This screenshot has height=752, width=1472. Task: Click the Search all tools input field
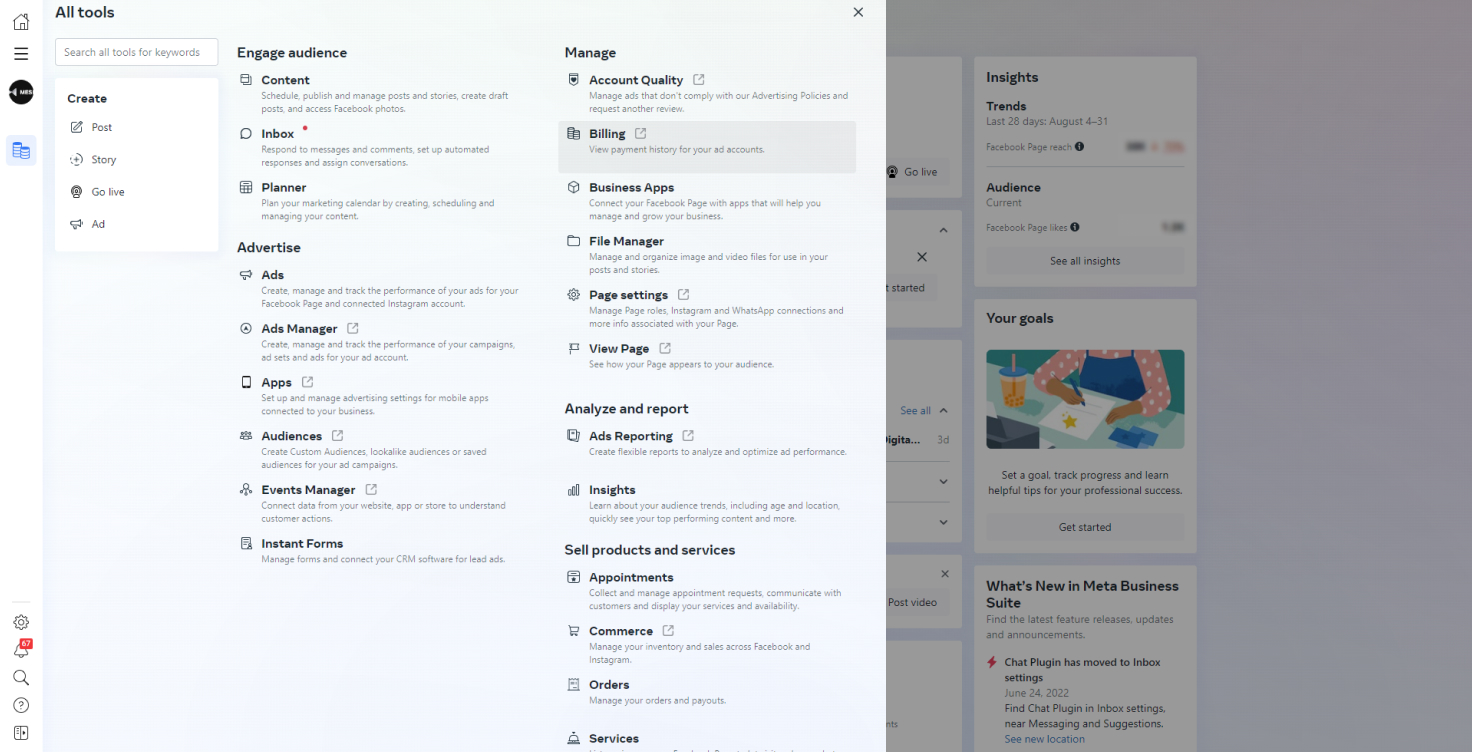[136, 52]
